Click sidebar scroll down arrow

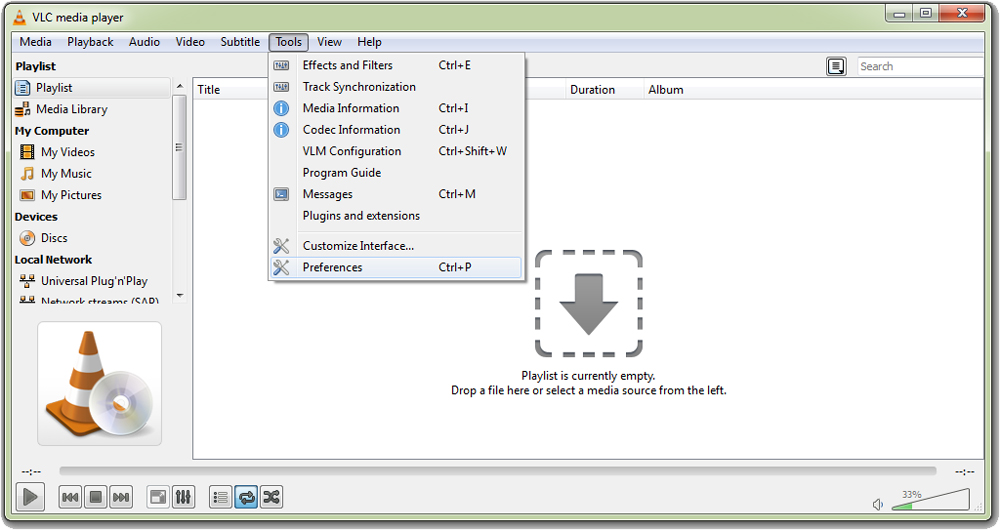click(x=180, y=295)
